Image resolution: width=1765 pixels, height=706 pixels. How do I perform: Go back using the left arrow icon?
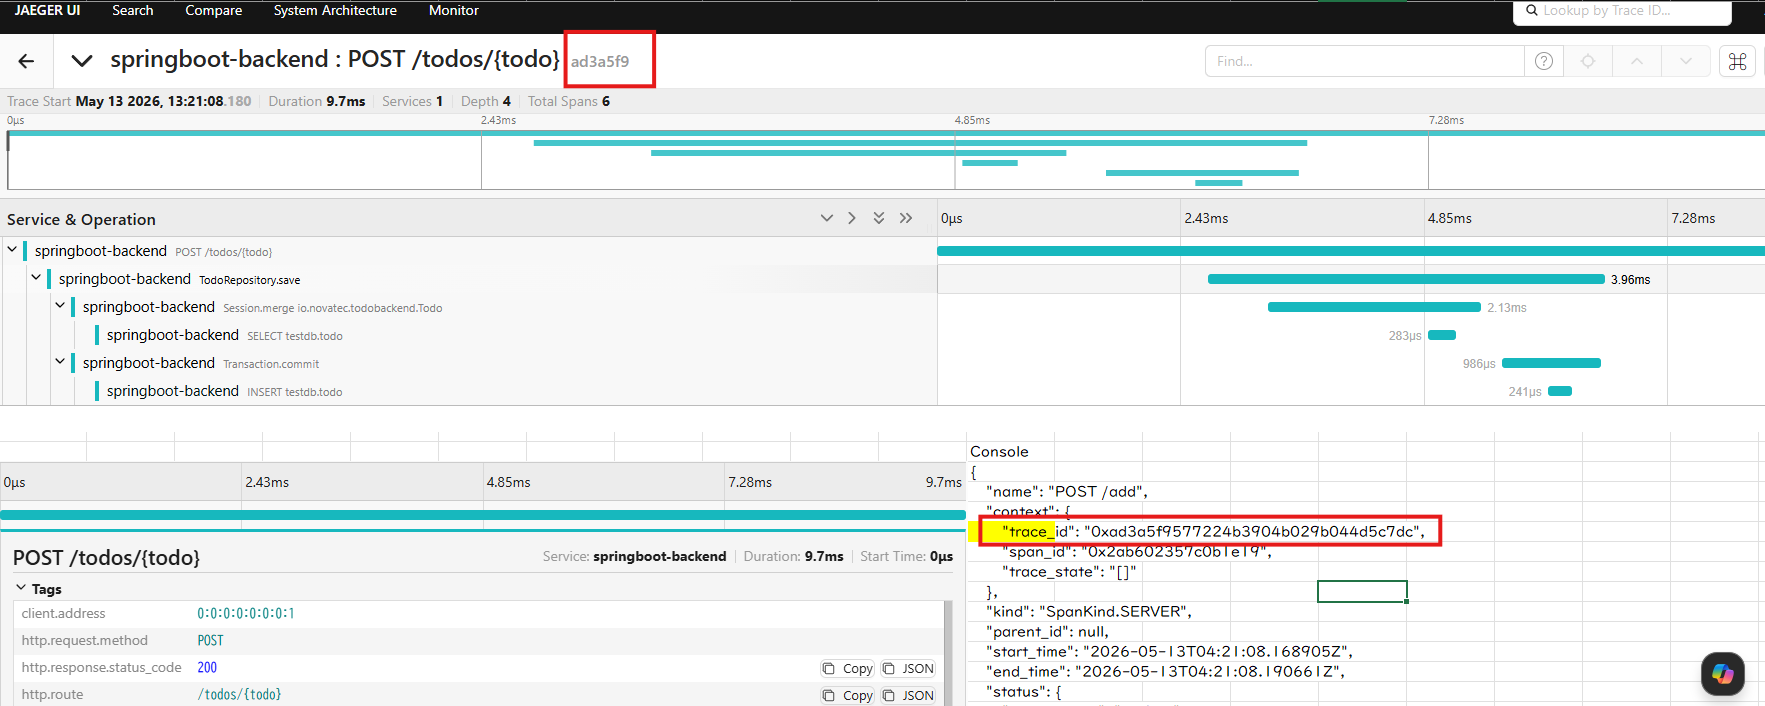pos(26,61)
